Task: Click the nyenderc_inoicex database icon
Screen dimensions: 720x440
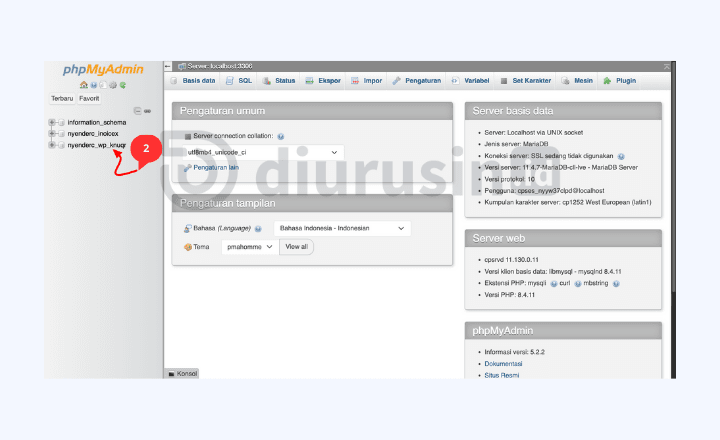Action: point(62,134)
